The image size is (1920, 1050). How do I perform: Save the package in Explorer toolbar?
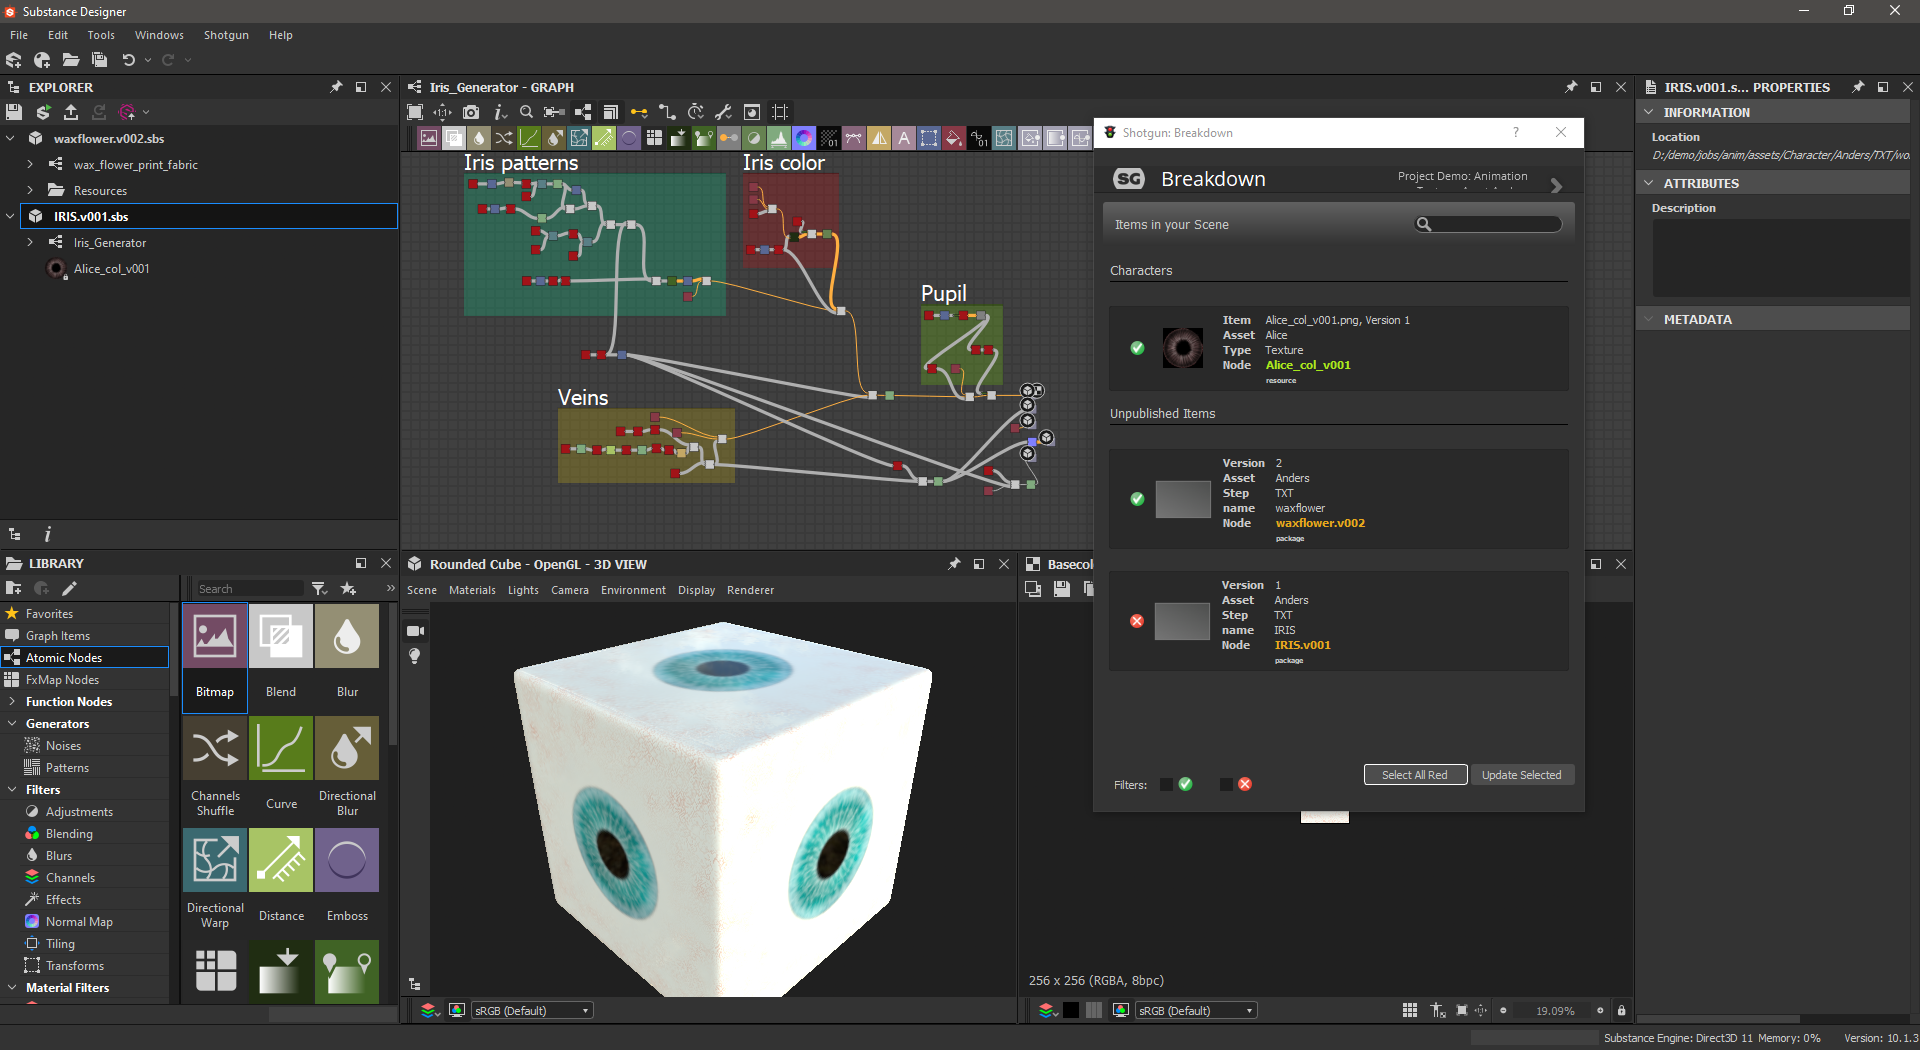pos(14,112)
